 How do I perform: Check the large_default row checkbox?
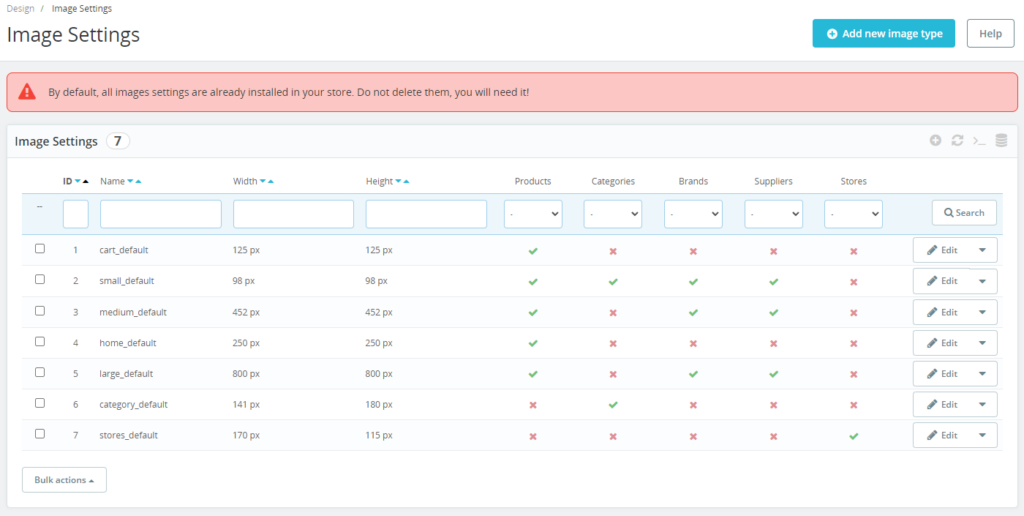(40, 372)
